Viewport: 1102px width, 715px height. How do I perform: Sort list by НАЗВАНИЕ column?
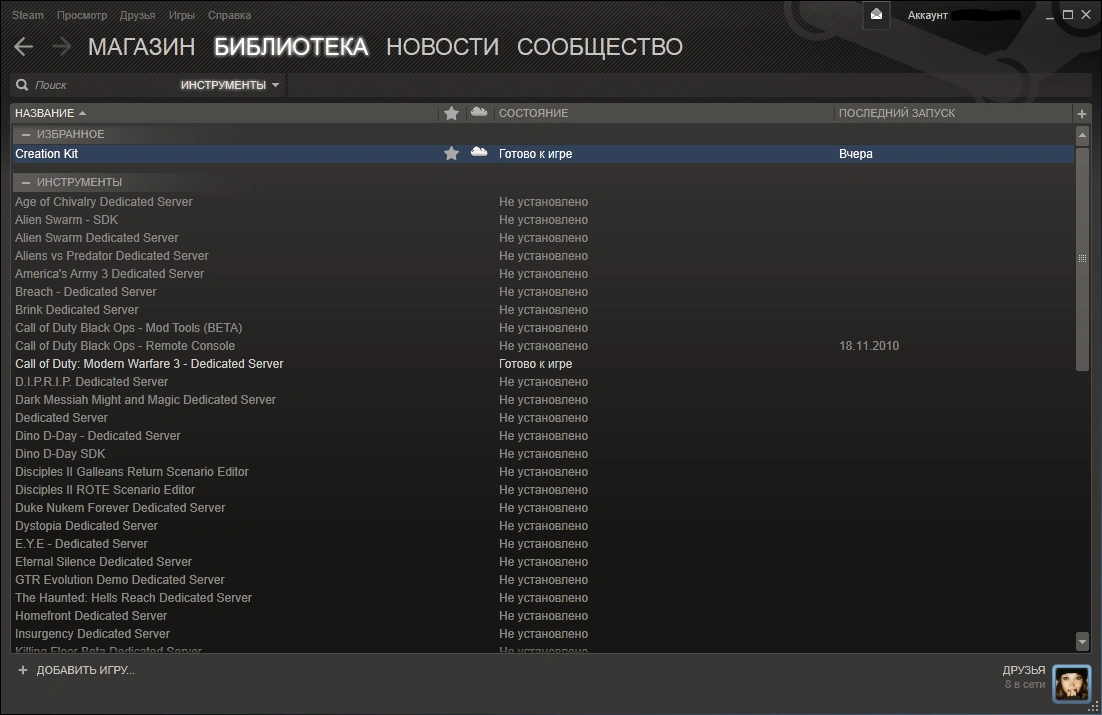click(51, 113)
